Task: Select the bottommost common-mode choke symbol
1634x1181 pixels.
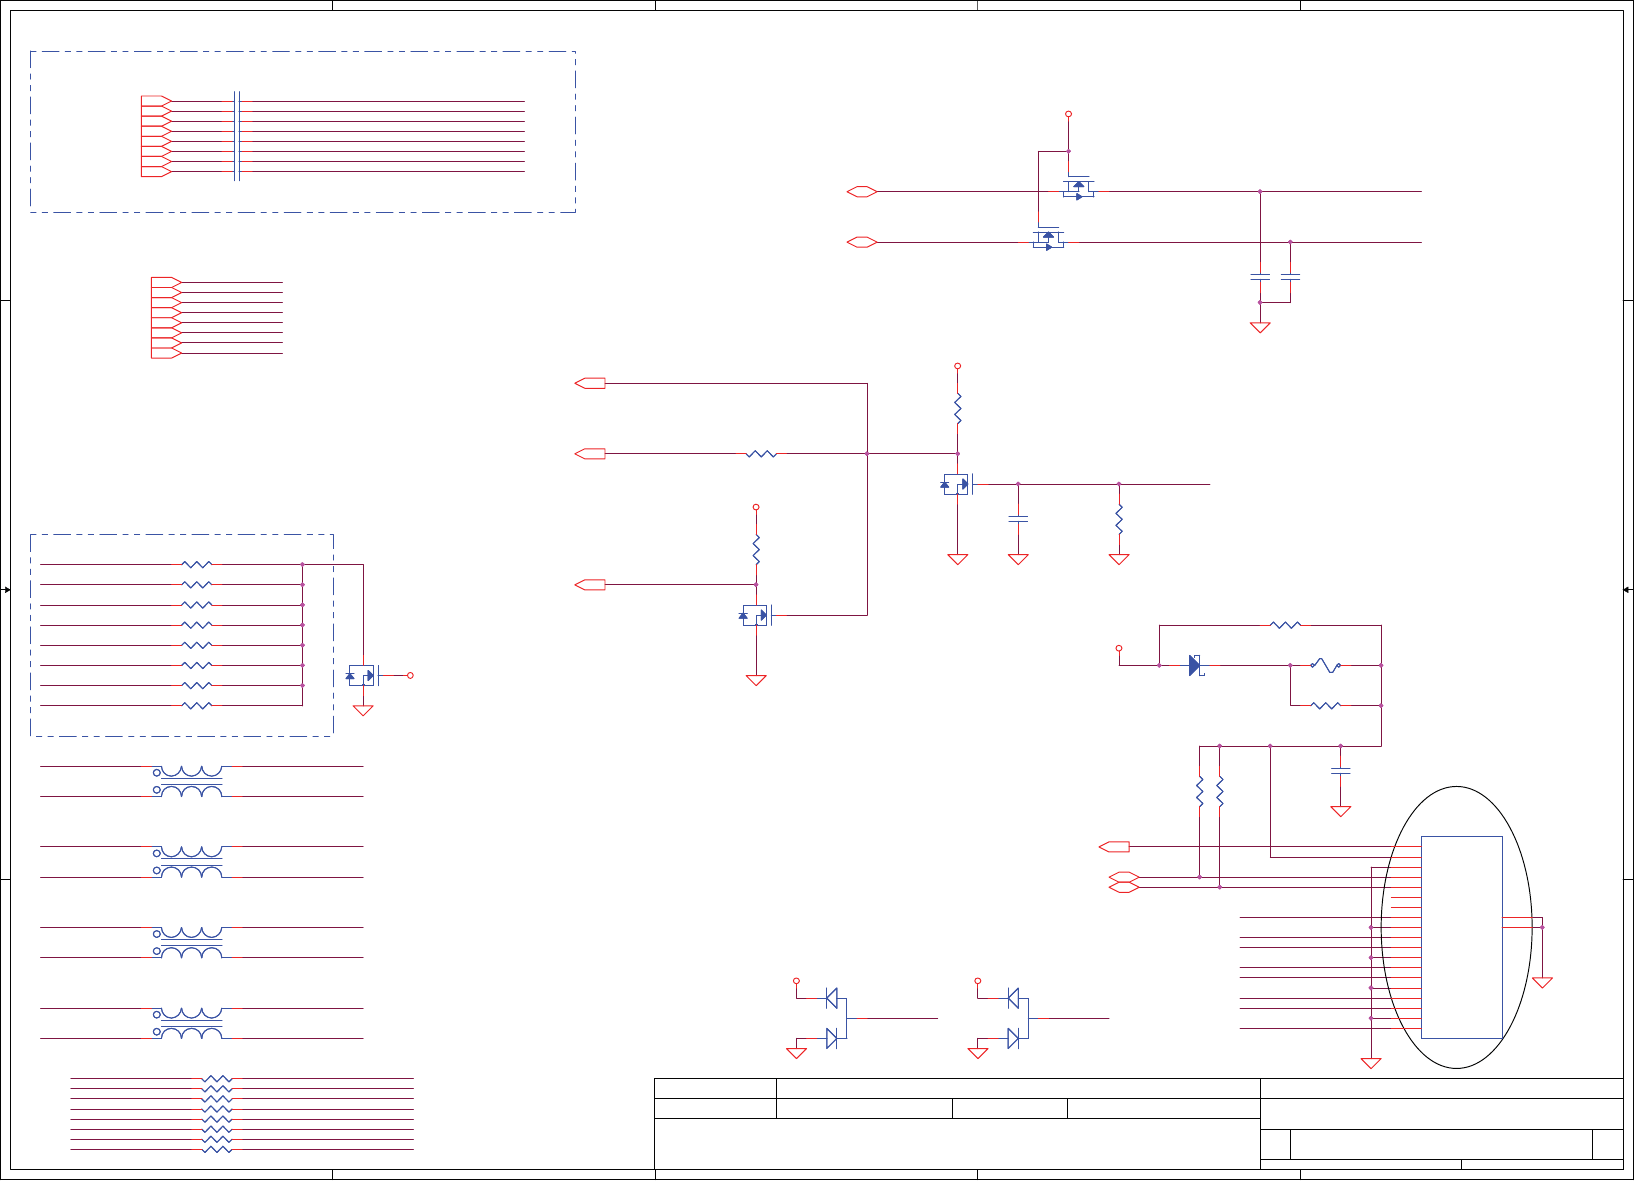Action: pyautogui.click(x=190, y=1023)
